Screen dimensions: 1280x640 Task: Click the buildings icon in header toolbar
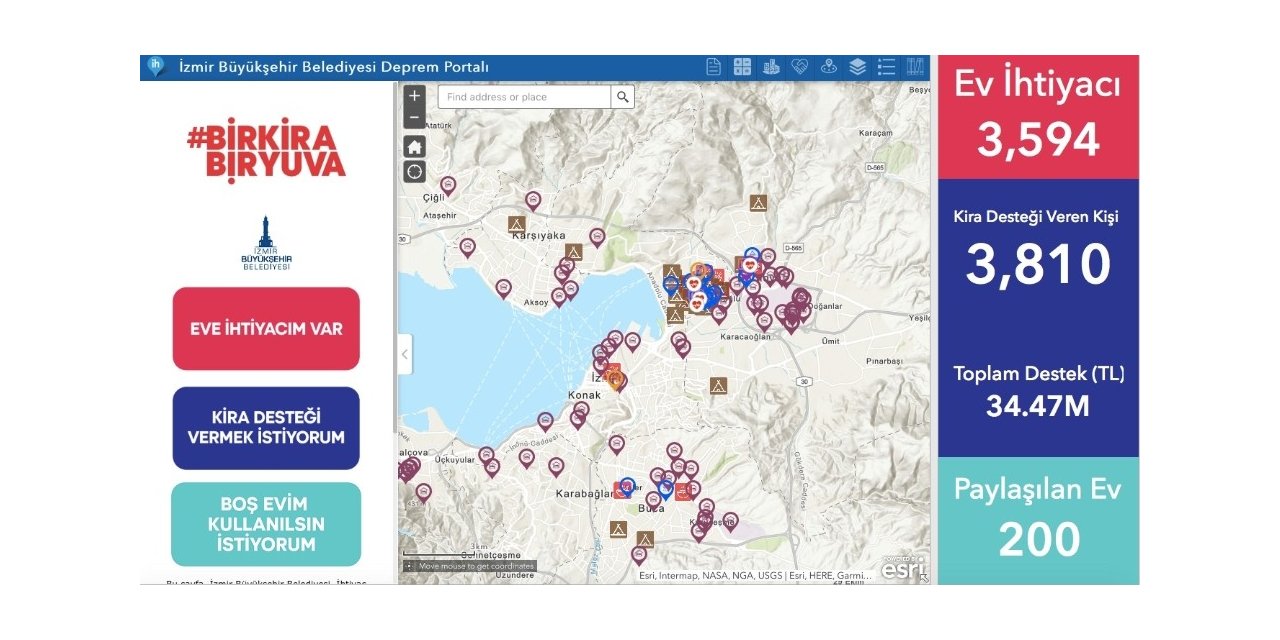(771, 67)
